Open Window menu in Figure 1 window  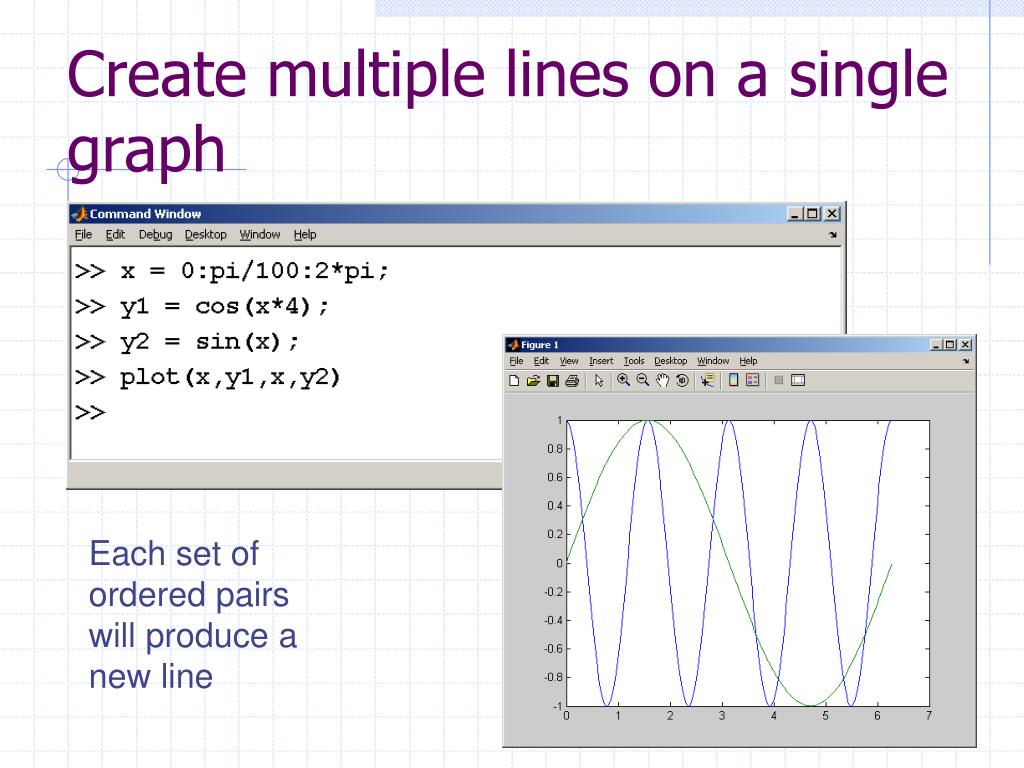click(713, 361)
